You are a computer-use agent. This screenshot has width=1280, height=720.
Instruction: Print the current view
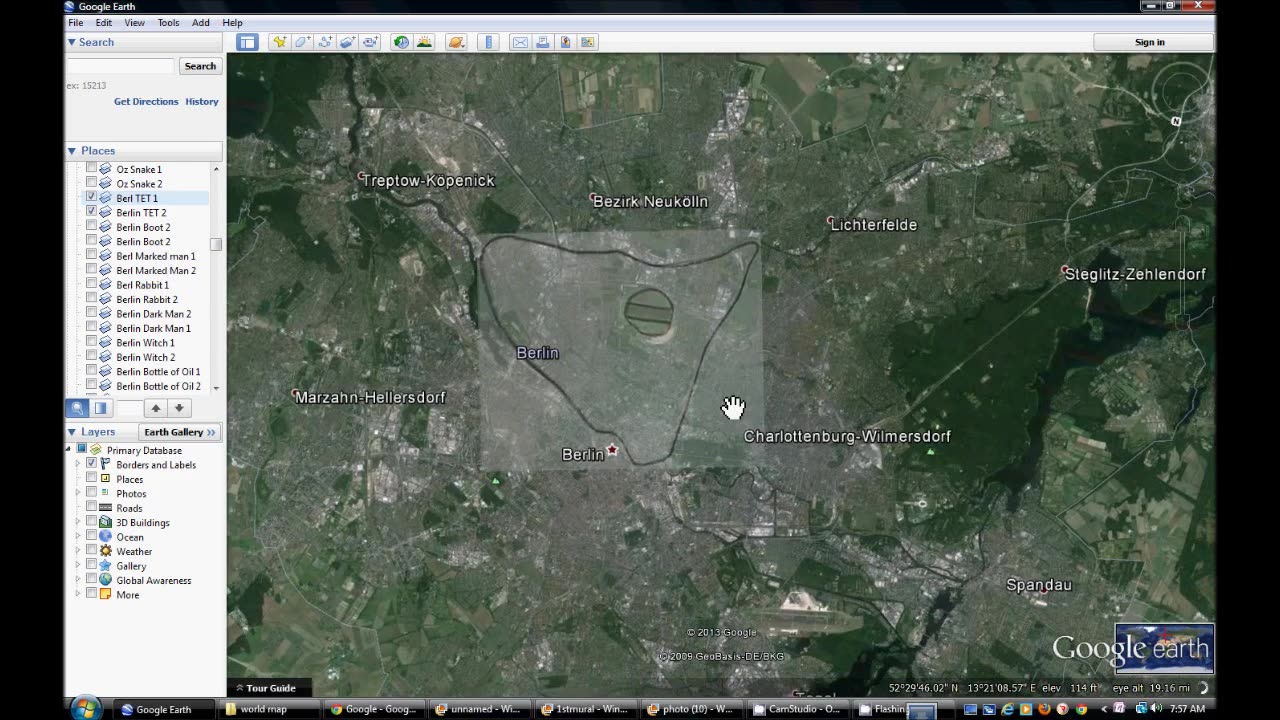click(x=542, y=42)
